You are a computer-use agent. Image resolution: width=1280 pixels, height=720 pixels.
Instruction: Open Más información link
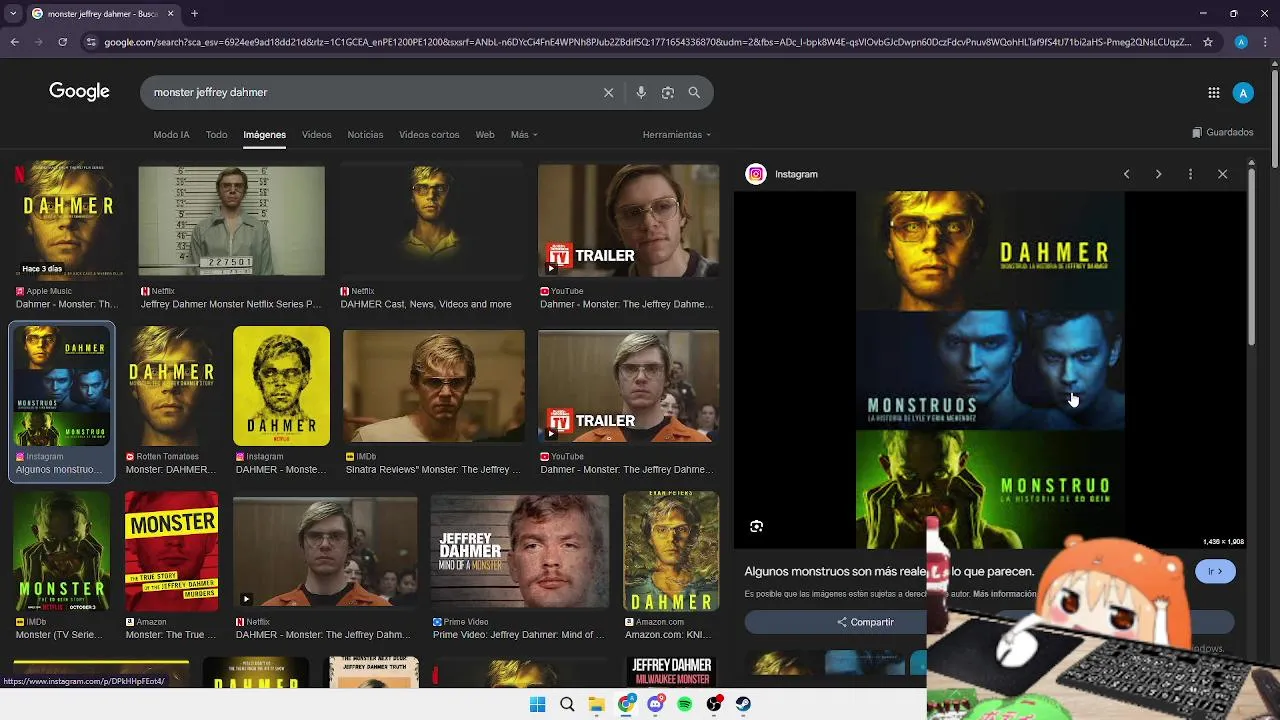[x=1004, y=594]
